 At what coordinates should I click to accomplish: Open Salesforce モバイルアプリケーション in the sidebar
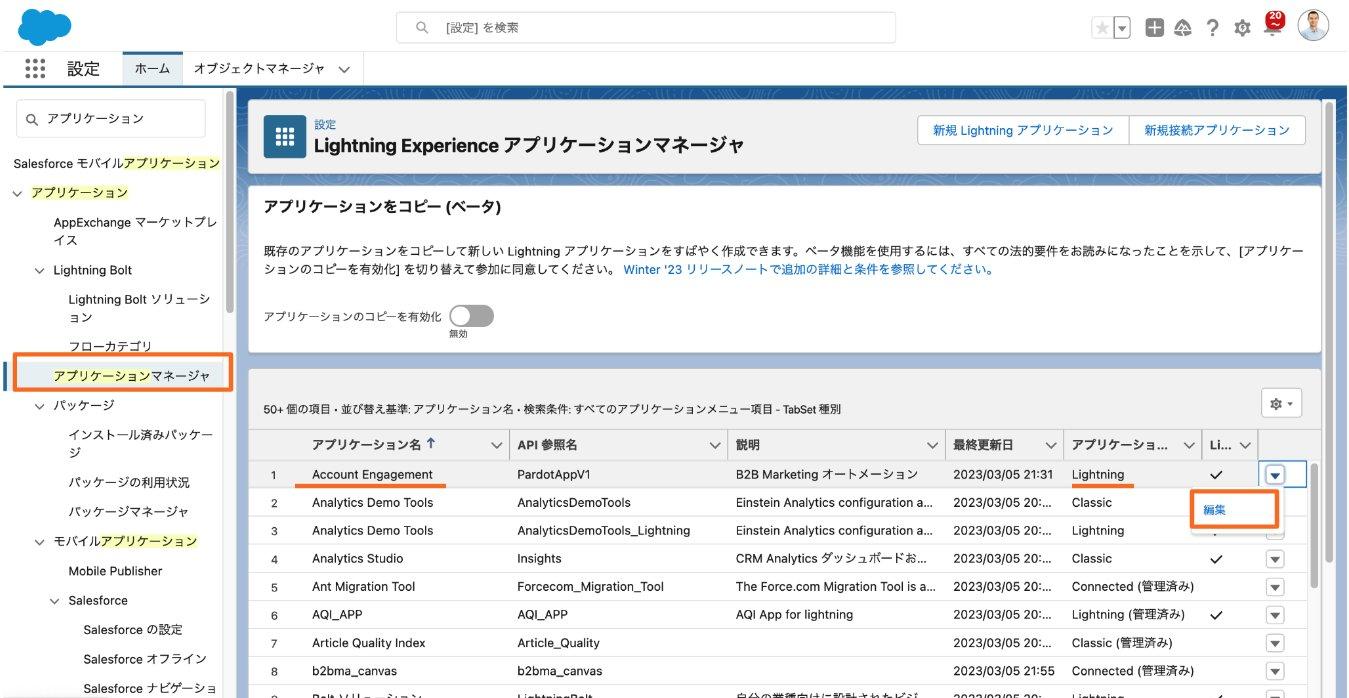click(116, 163)
